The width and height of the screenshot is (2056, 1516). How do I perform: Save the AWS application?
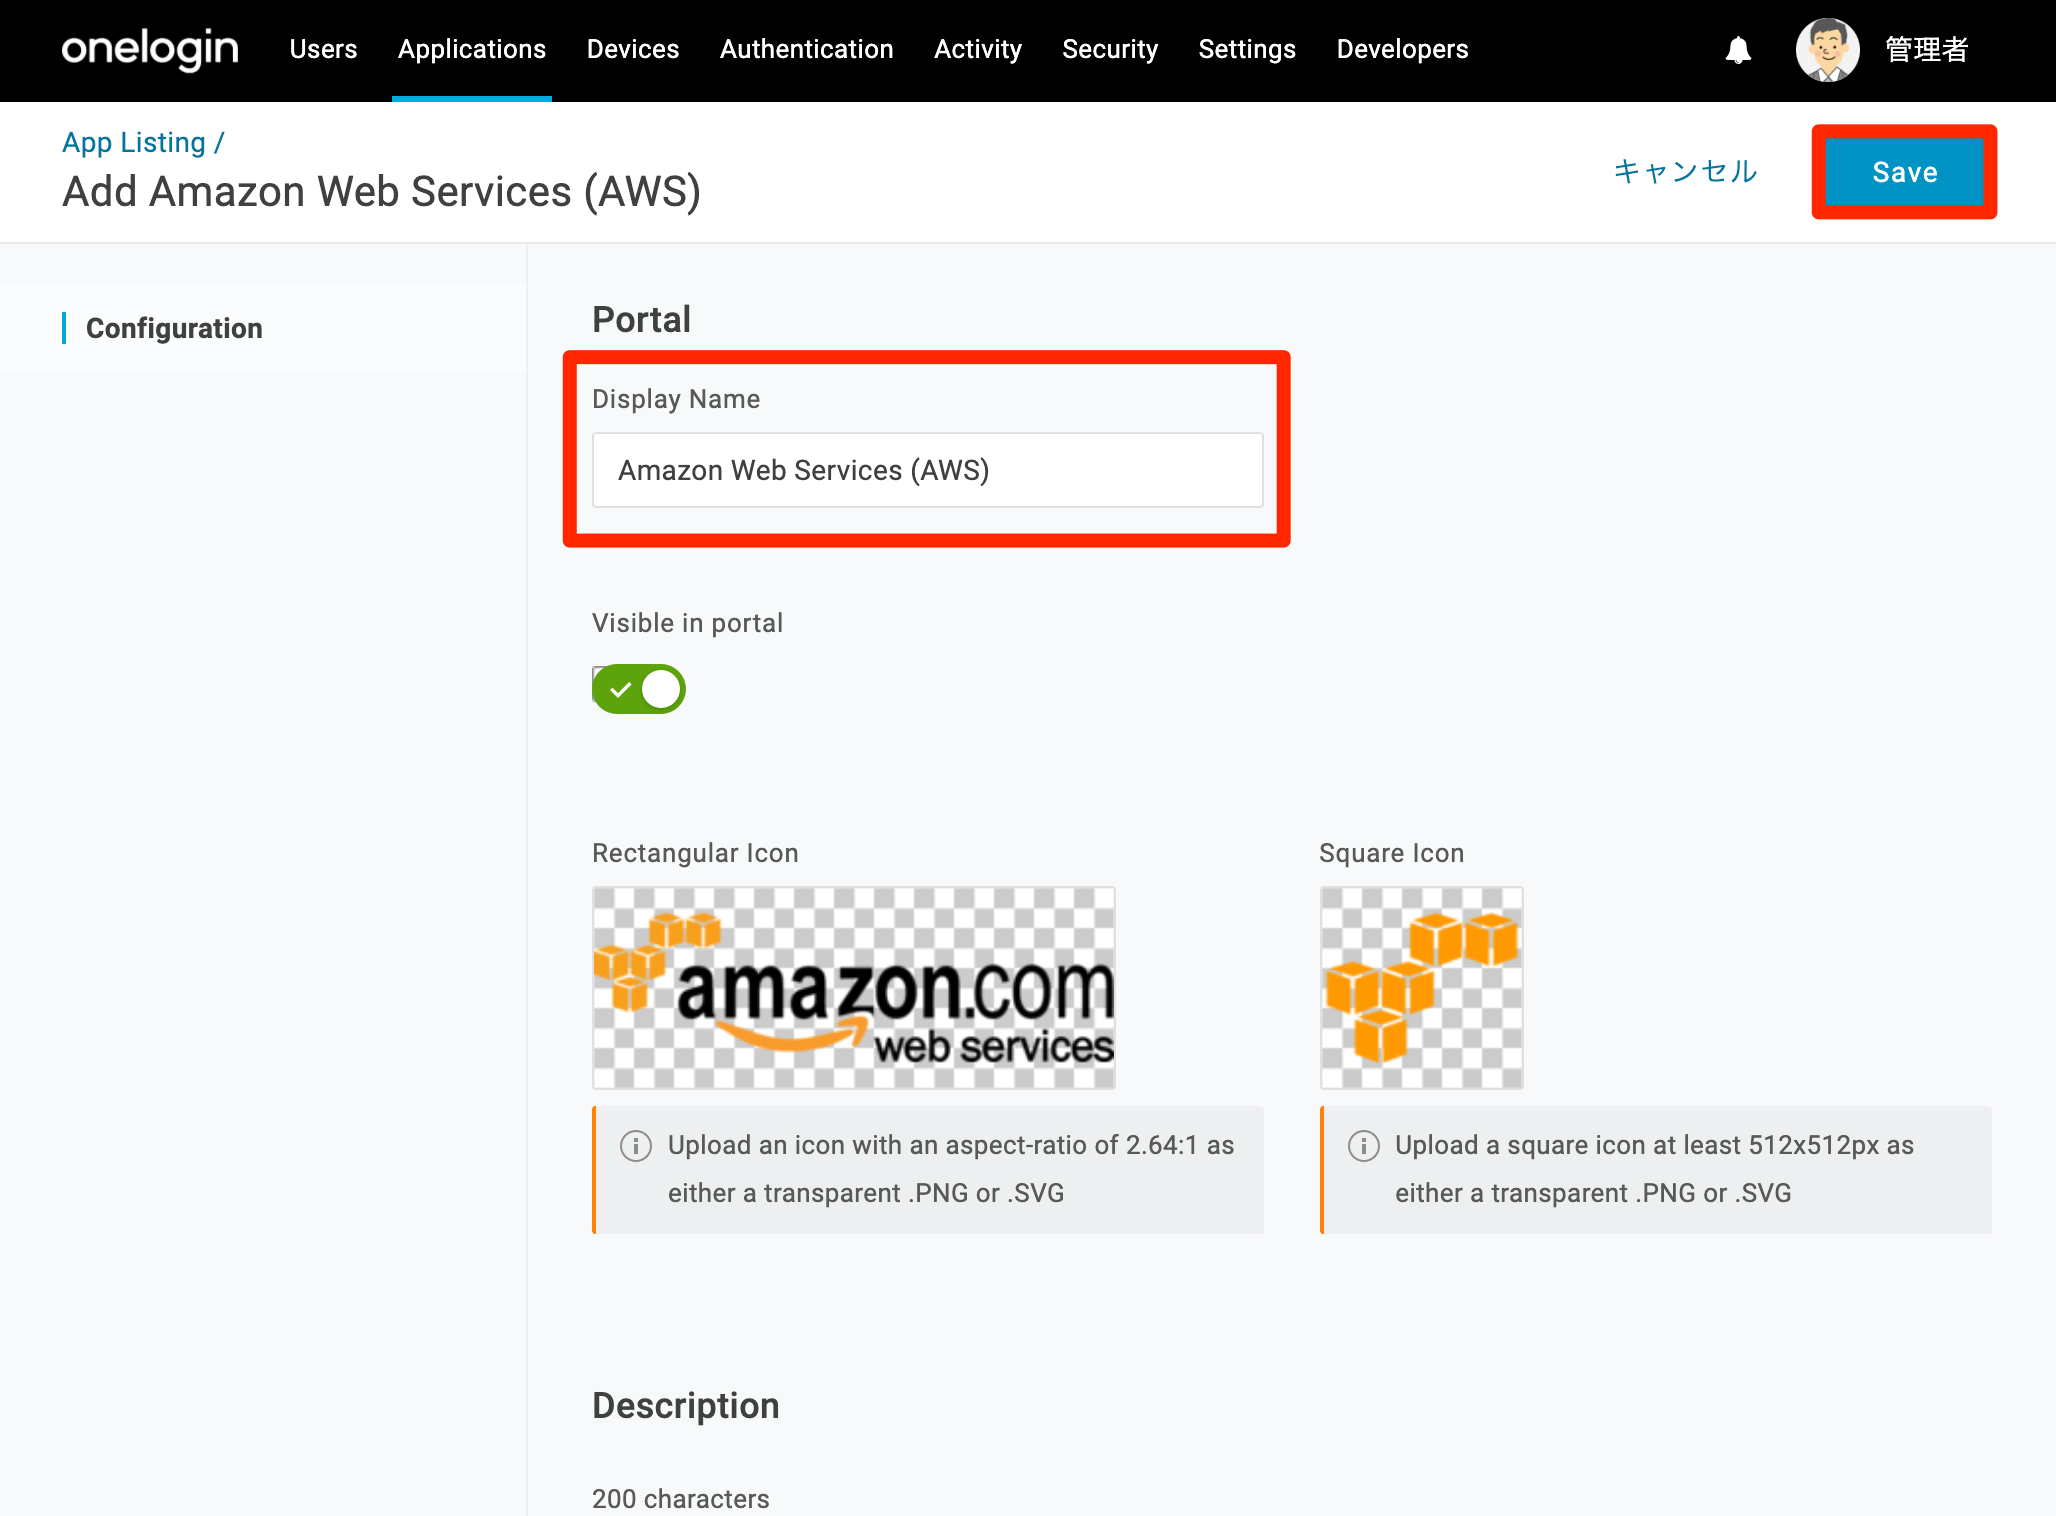[1905, 172]
